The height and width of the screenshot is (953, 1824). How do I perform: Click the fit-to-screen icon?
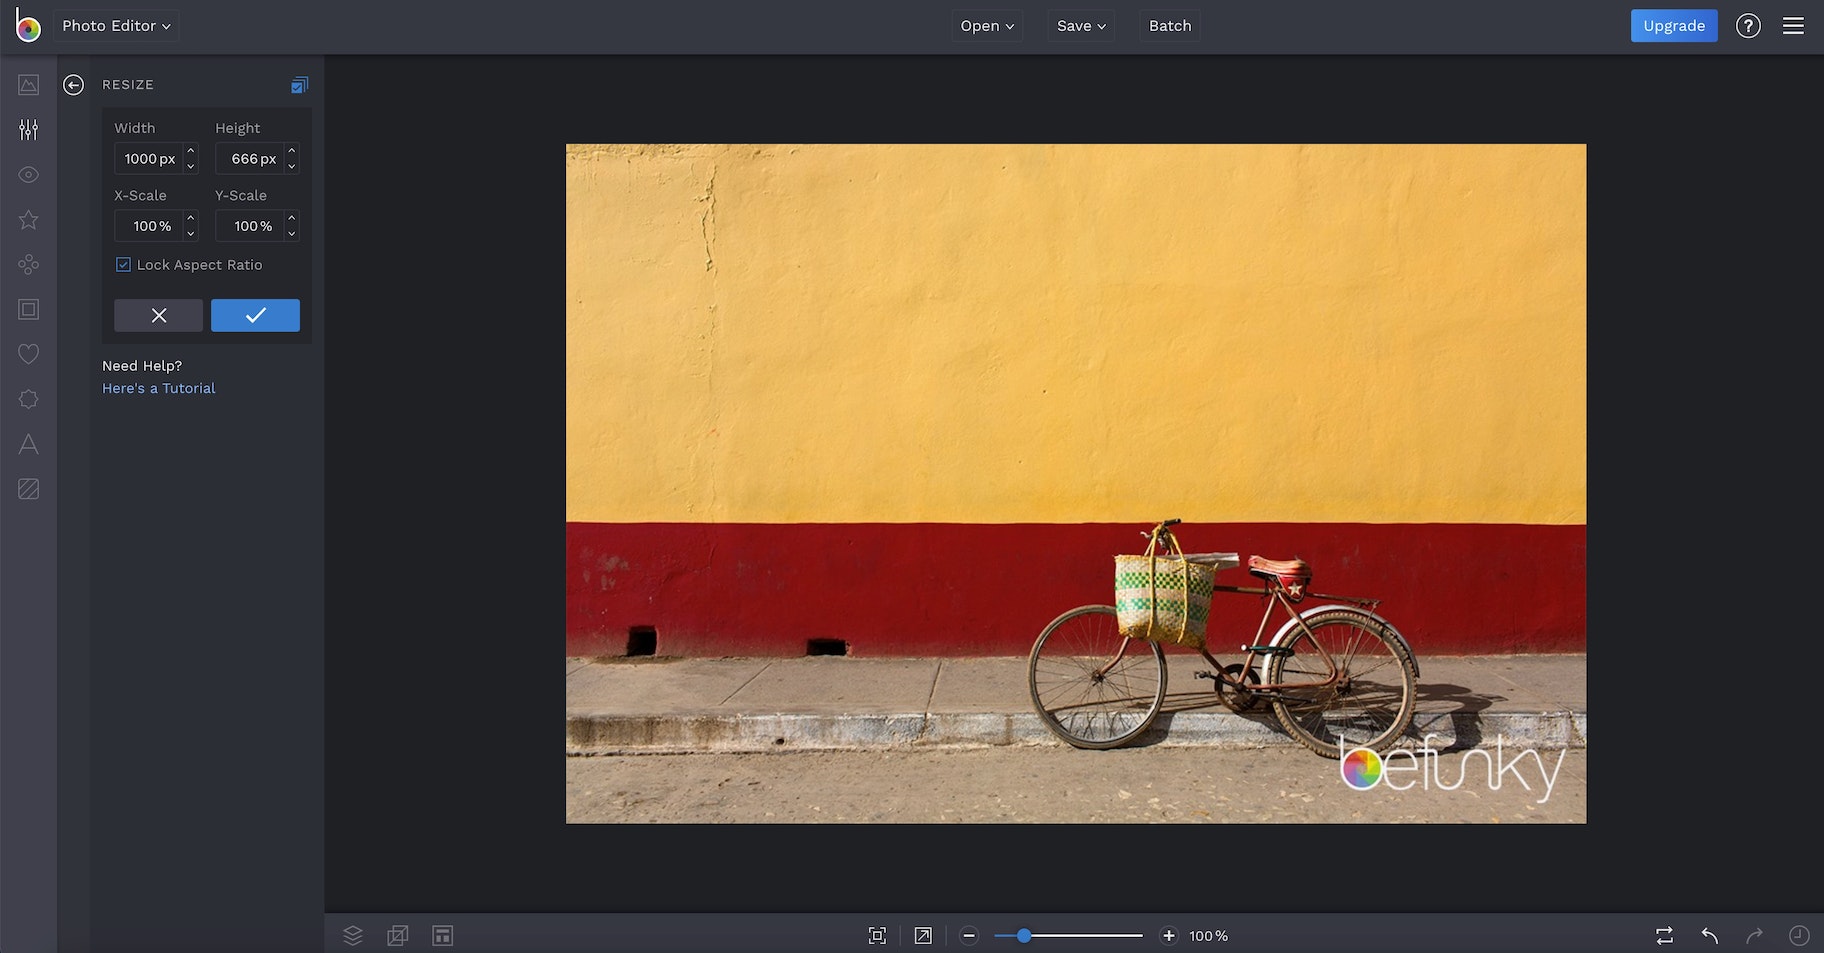tap(877, 935)
